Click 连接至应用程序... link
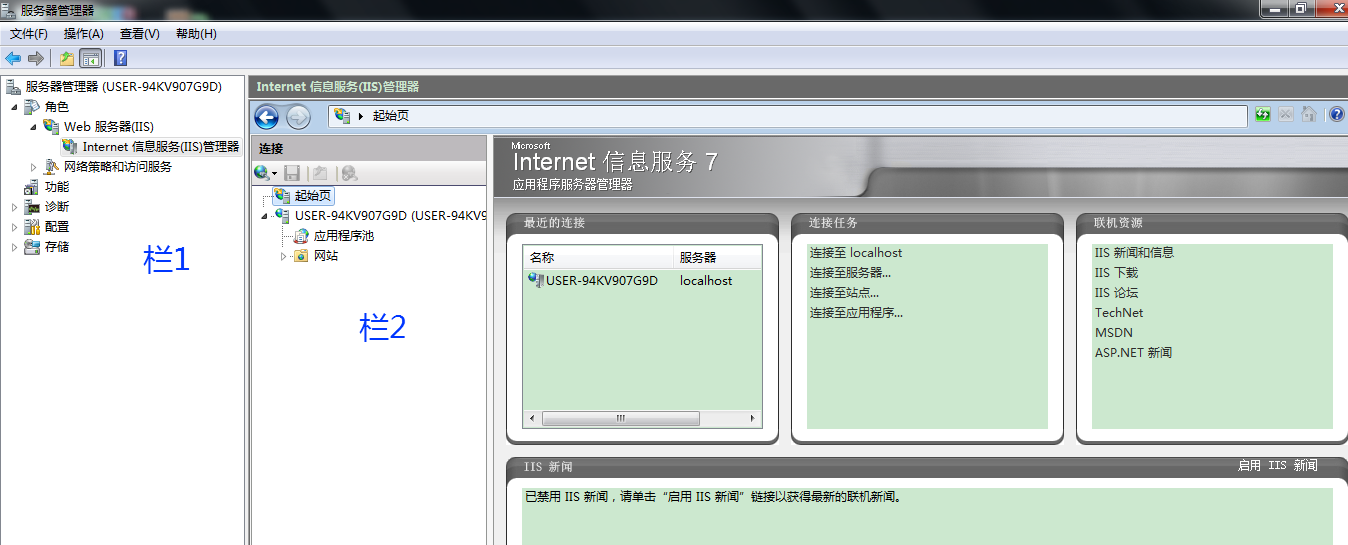Viewport: 1348px width, 545px height. pyautogui.click(x=856, y=313)
